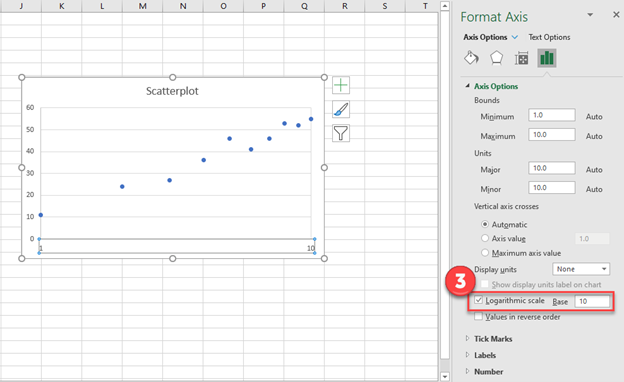Select Maximum axis value radio option

pos(485,253)
